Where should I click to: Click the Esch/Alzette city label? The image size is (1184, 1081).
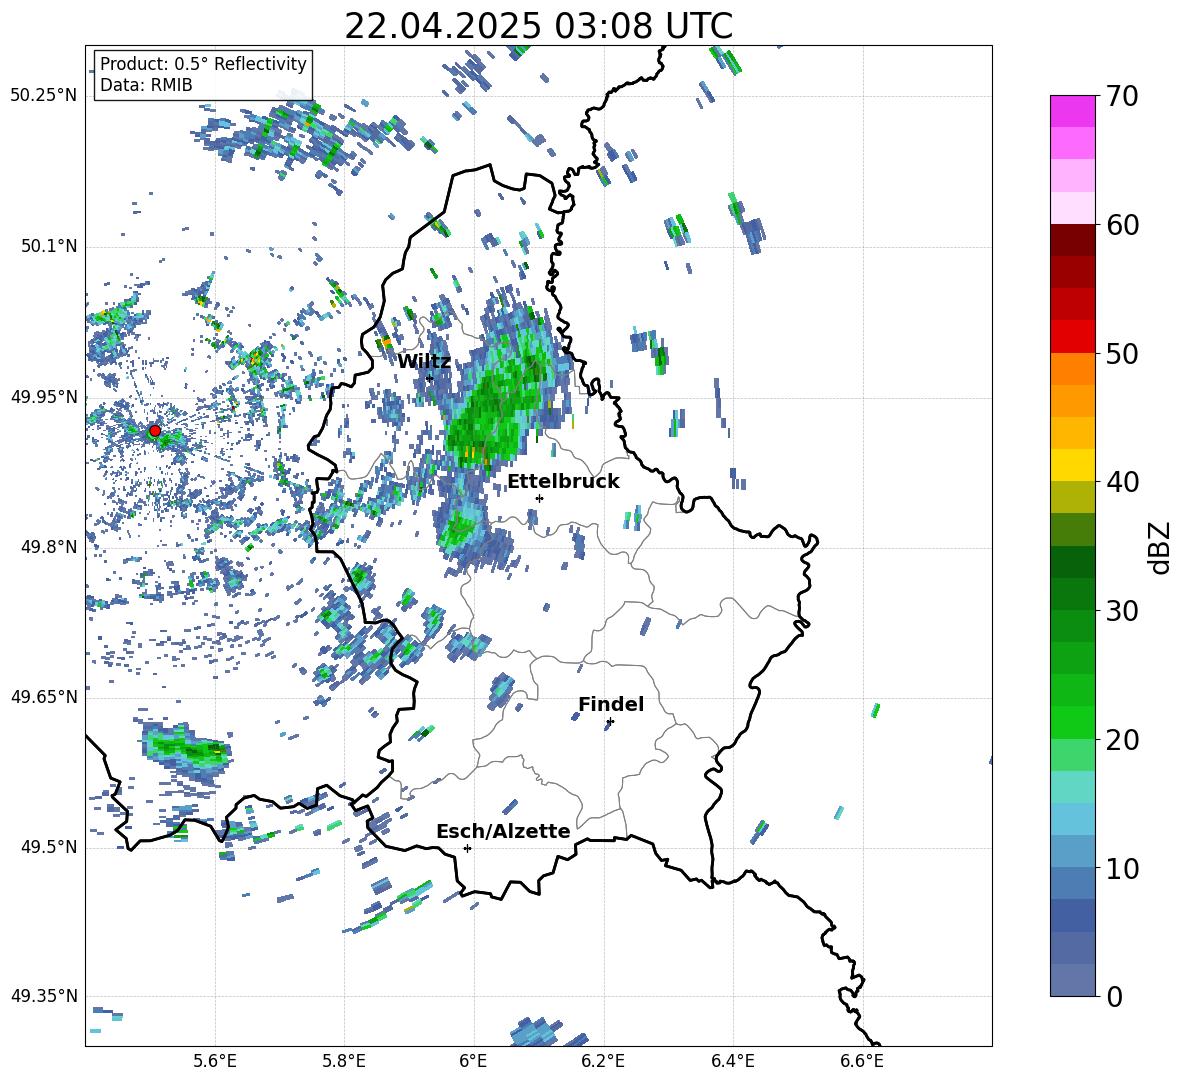[x=503, y=831]
